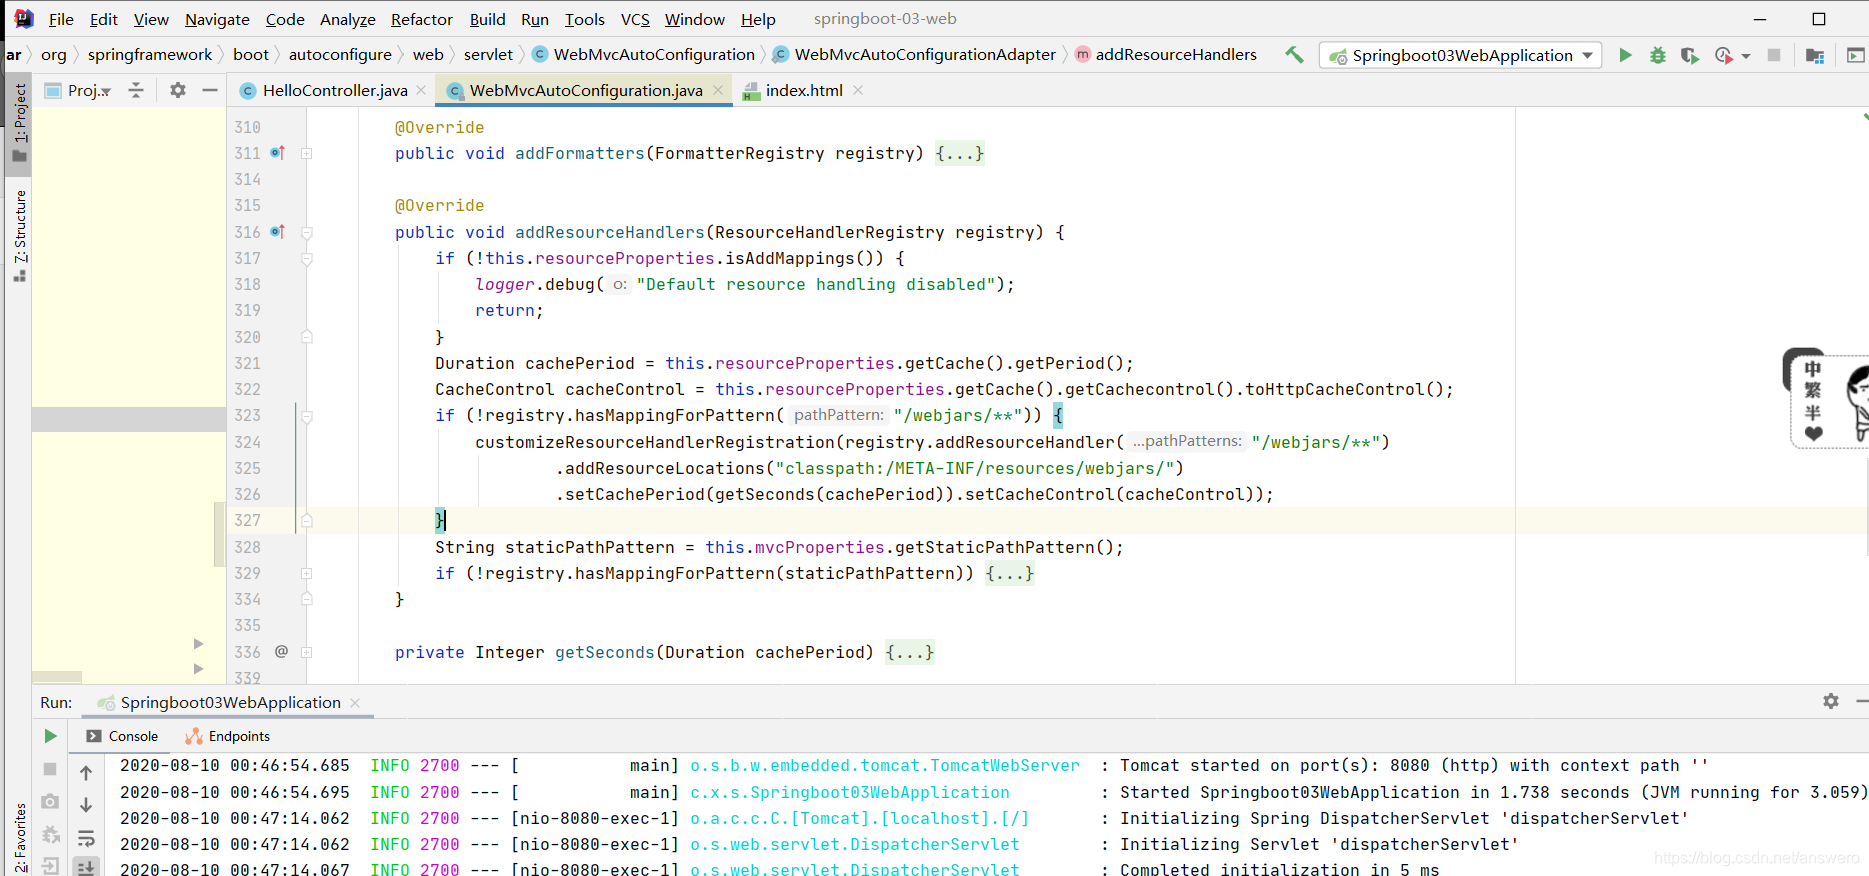This screenshot has width=1869, height=876.
Task: Click the stop button in top toolbar
Action: click(1774, 55)
